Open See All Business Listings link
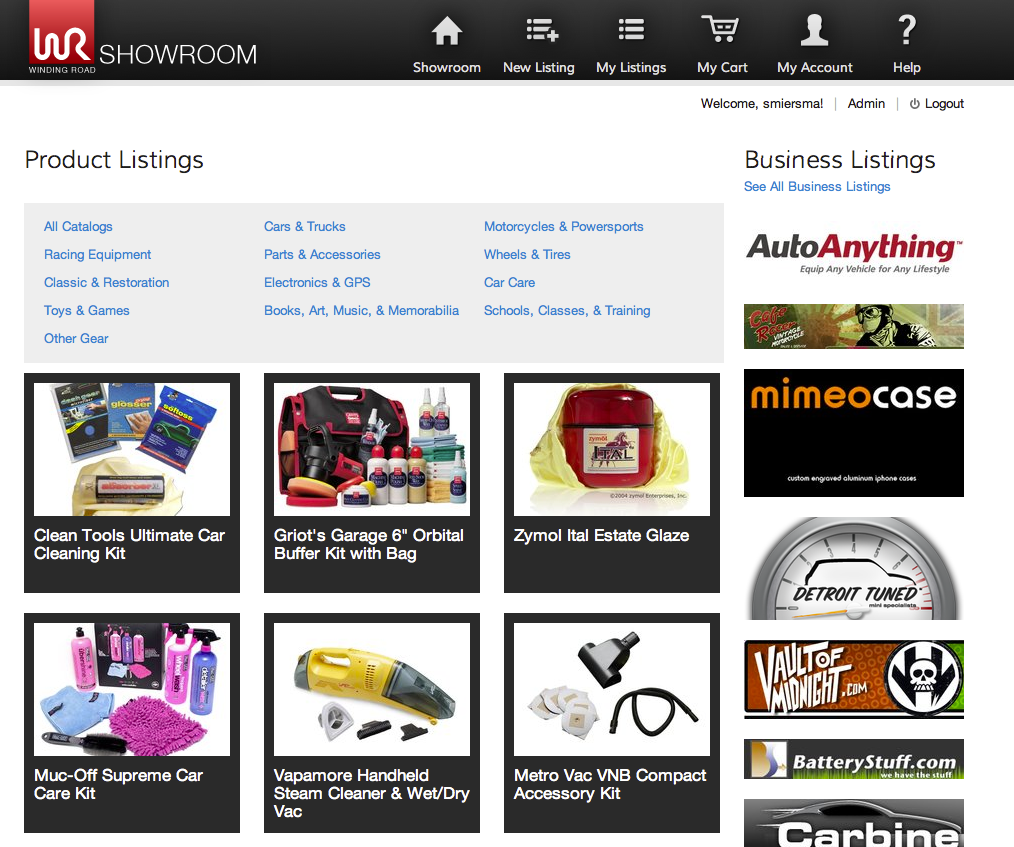 pyautogui.click(x=817, y=186)
